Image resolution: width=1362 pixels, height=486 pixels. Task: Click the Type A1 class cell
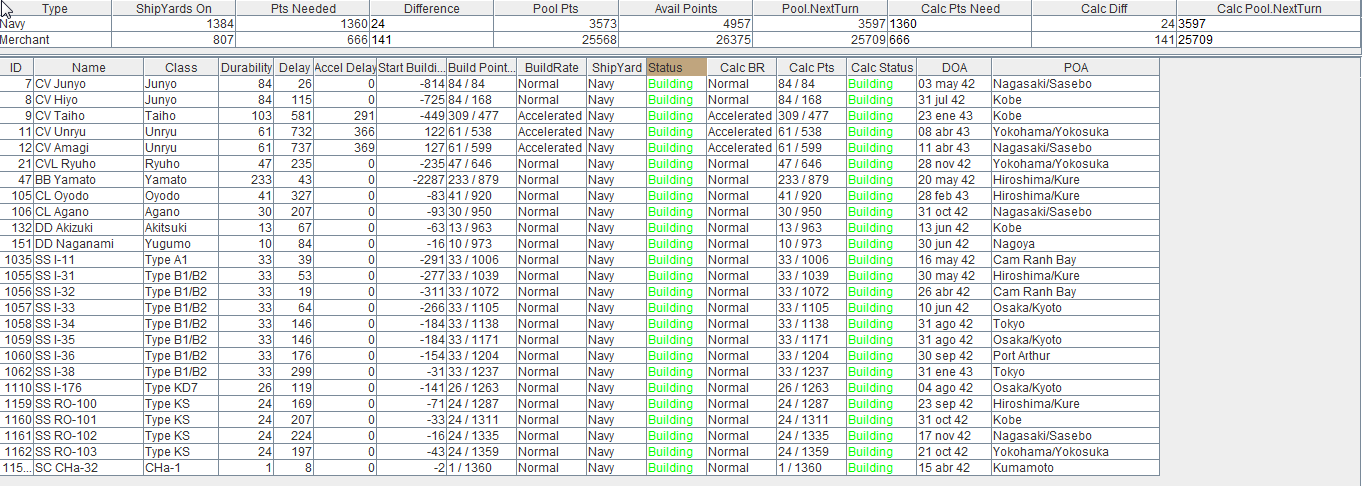181,260
